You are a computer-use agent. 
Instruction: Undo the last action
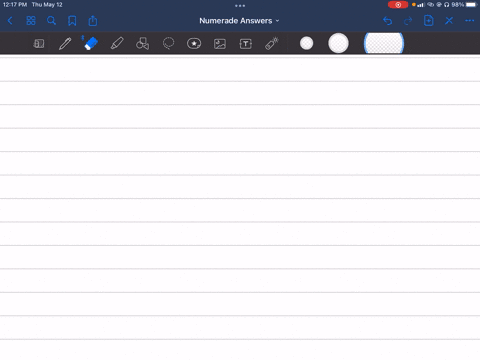[x=387, y=21]
